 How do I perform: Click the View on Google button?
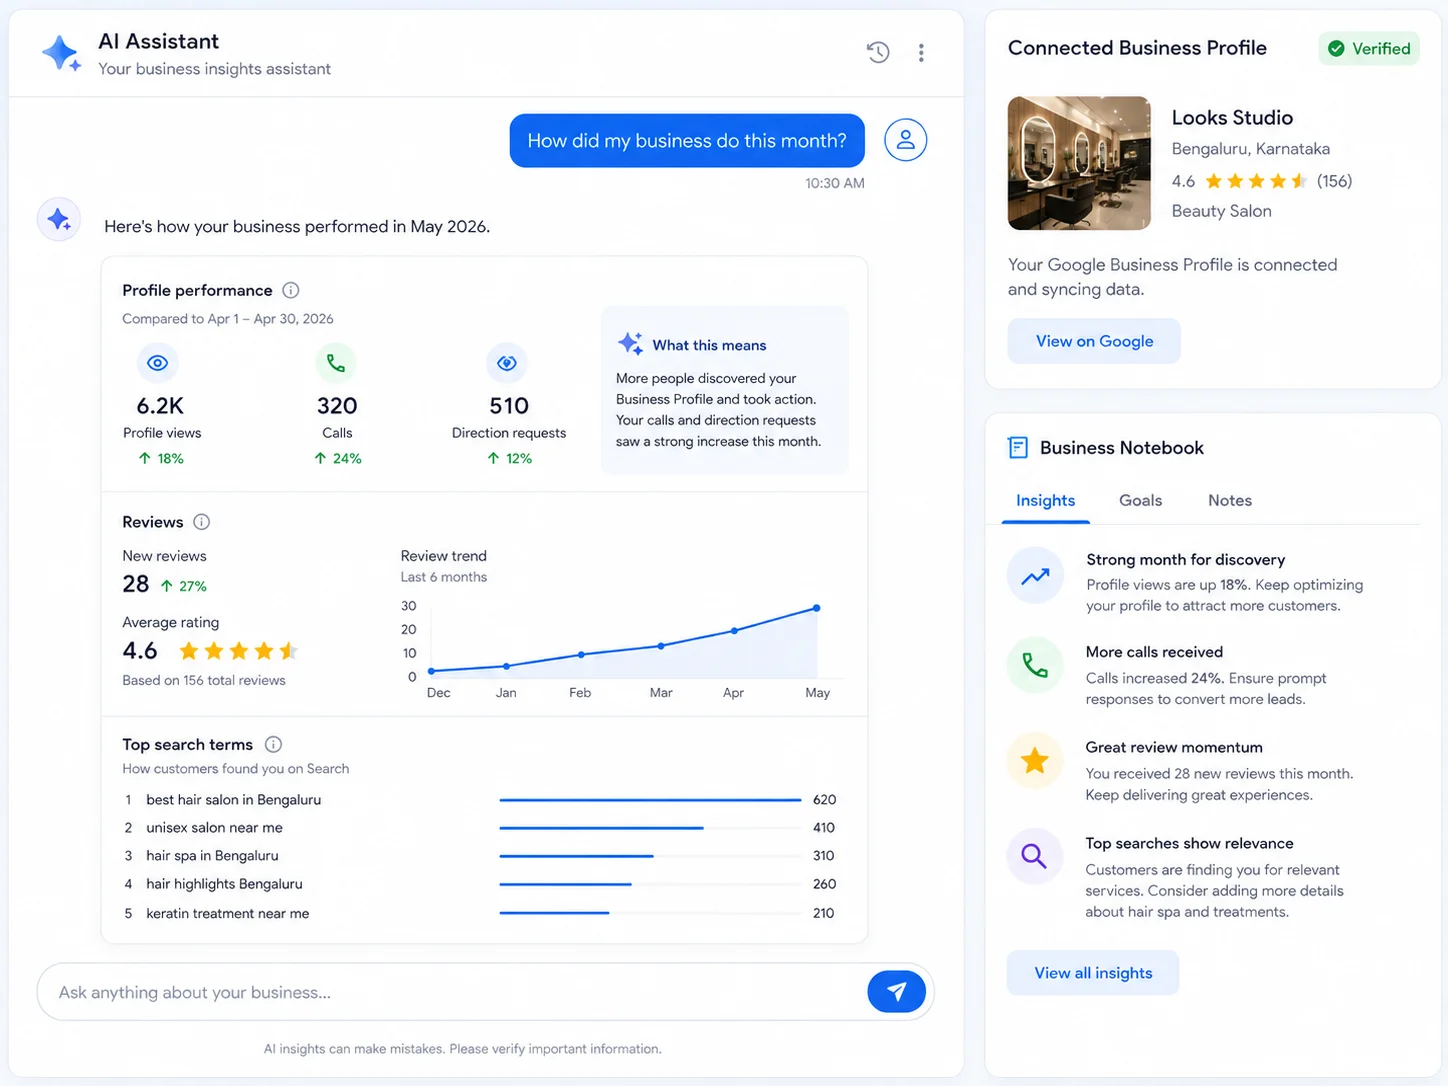tap(1094, 341)
